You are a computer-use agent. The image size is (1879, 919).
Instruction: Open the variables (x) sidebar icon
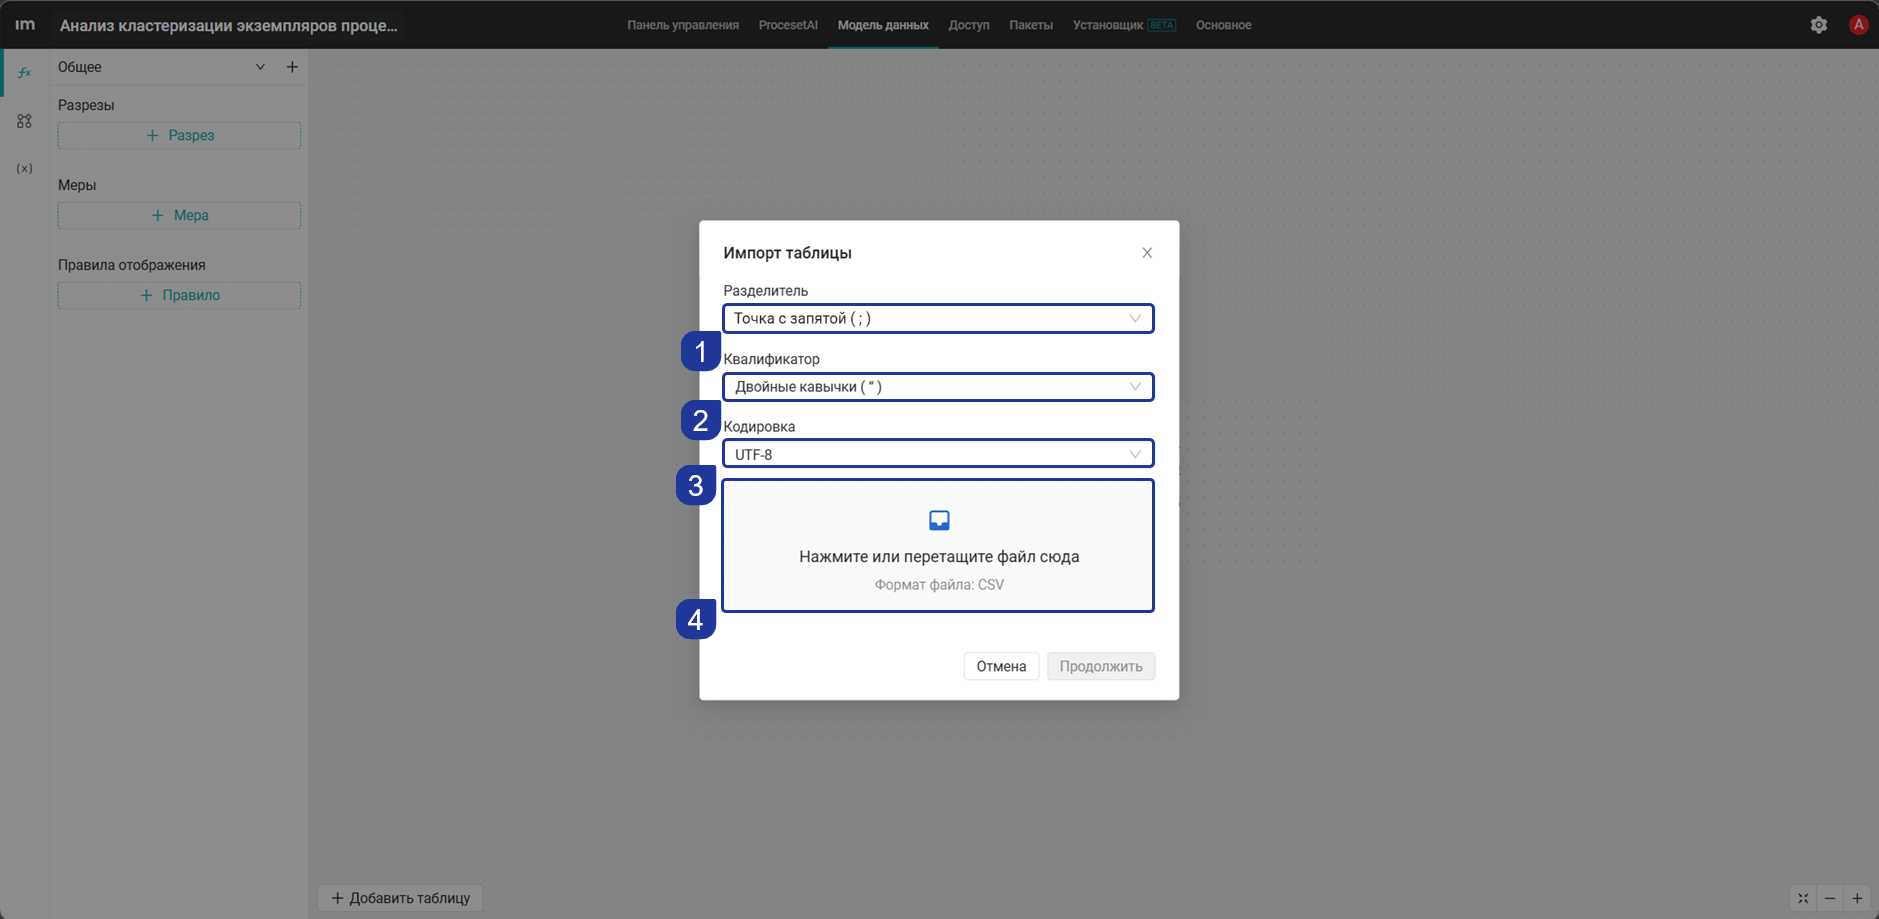(24, 168)
